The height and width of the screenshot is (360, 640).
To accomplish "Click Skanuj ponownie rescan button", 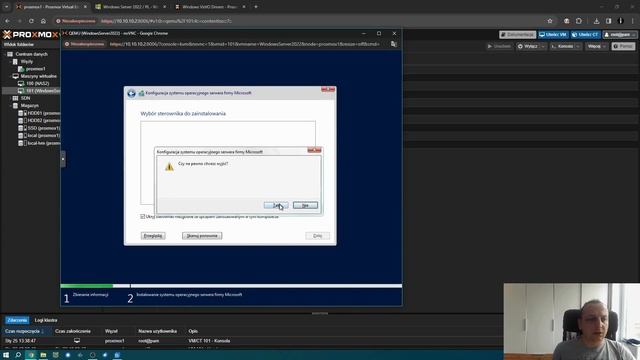I will (x=202, y=236).
